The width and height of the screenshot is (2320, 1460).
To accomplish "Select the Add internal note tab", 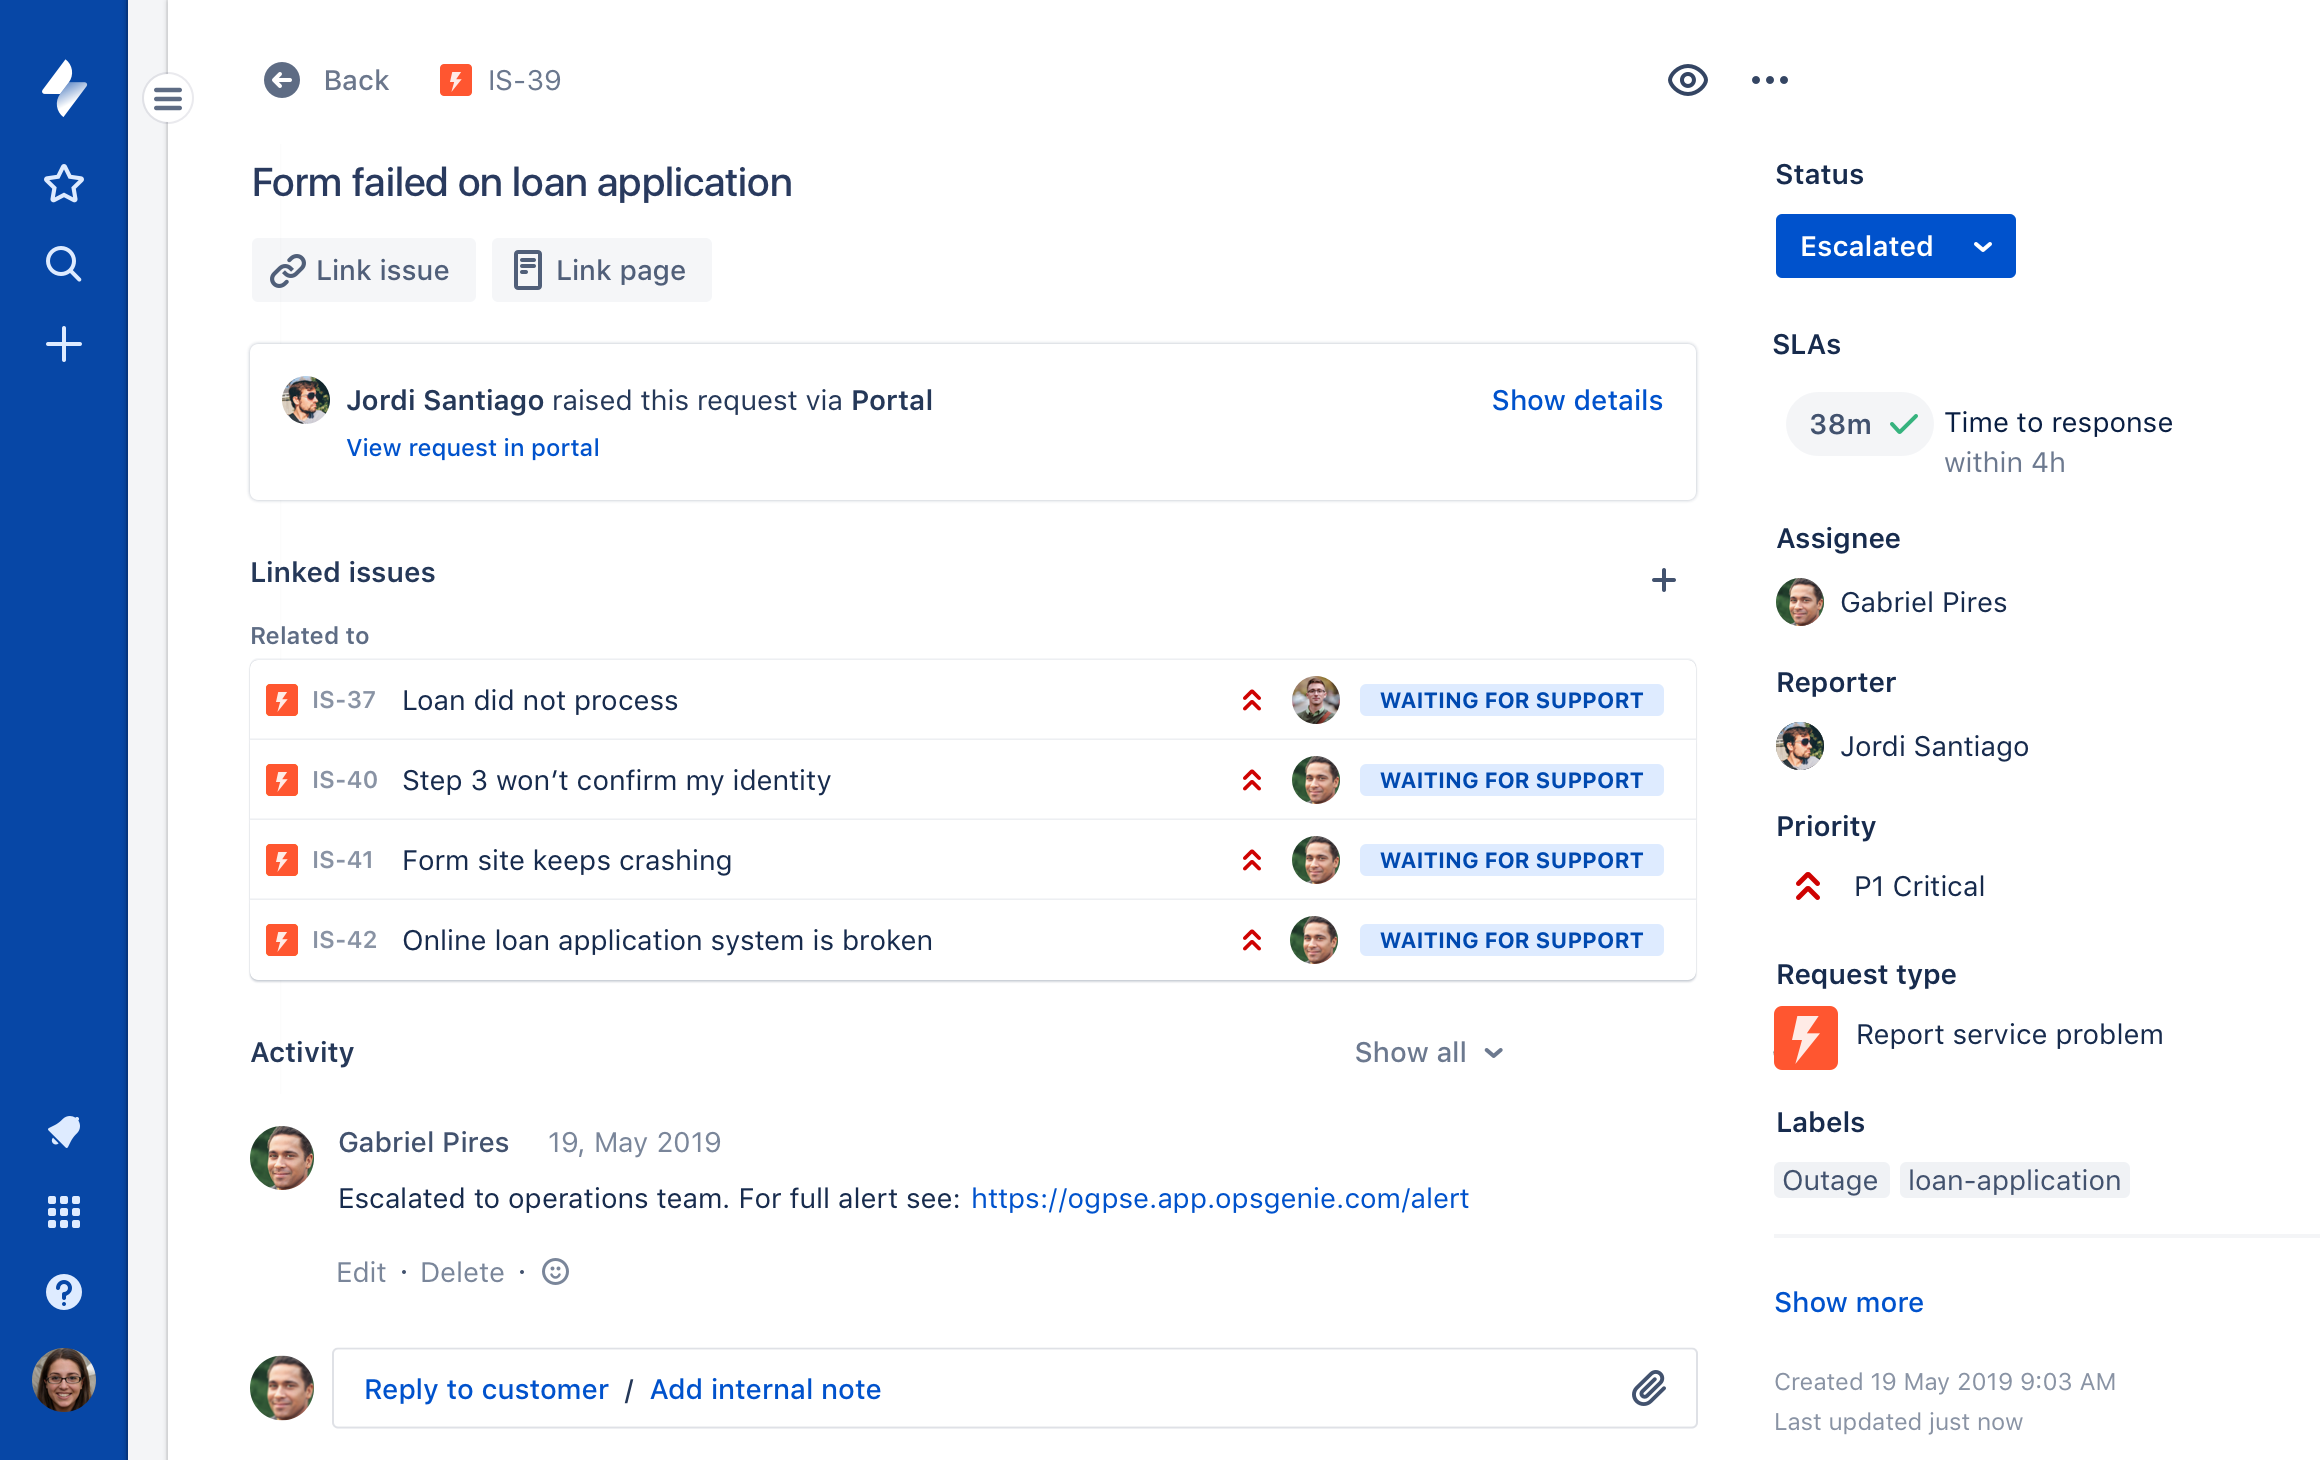I will tap(763, 1388).
